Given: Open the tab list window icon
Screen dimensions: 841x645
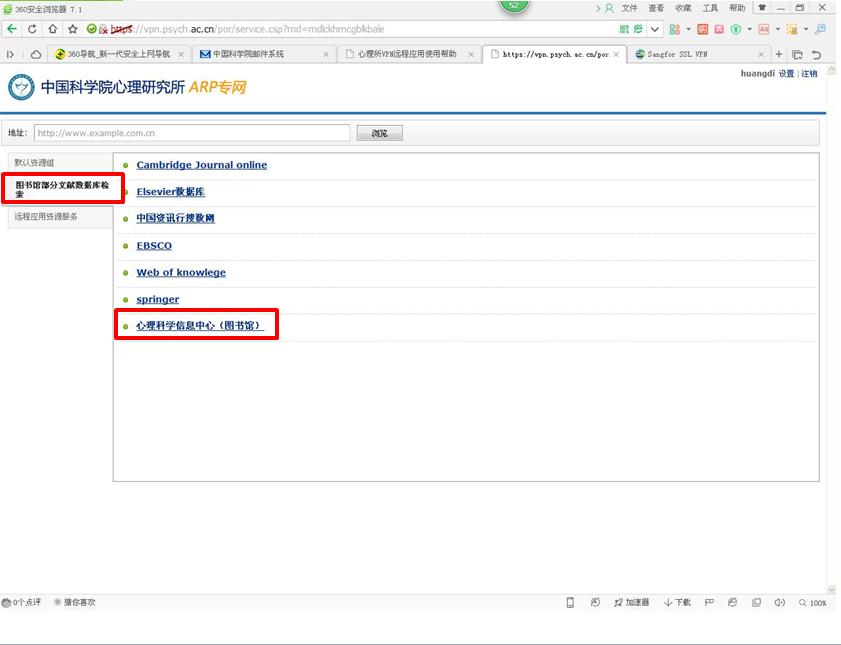Looking at the screenshot, I should point(798,54).
